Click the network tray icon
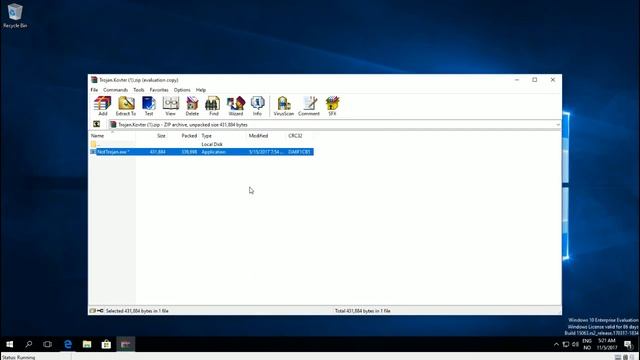 click(x=566, y=344)
